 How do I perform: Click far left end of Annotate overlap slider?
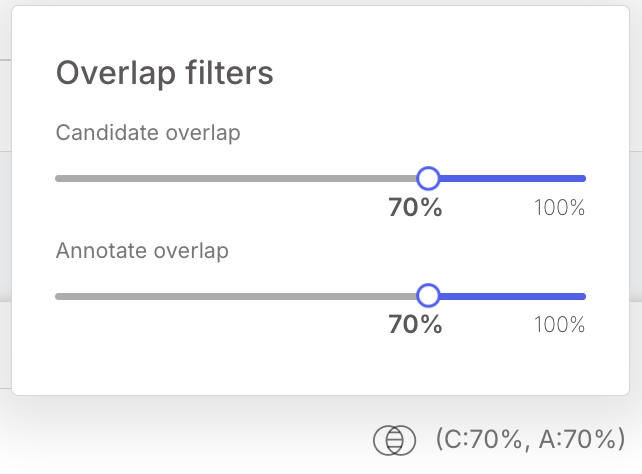tap(59, 296)
